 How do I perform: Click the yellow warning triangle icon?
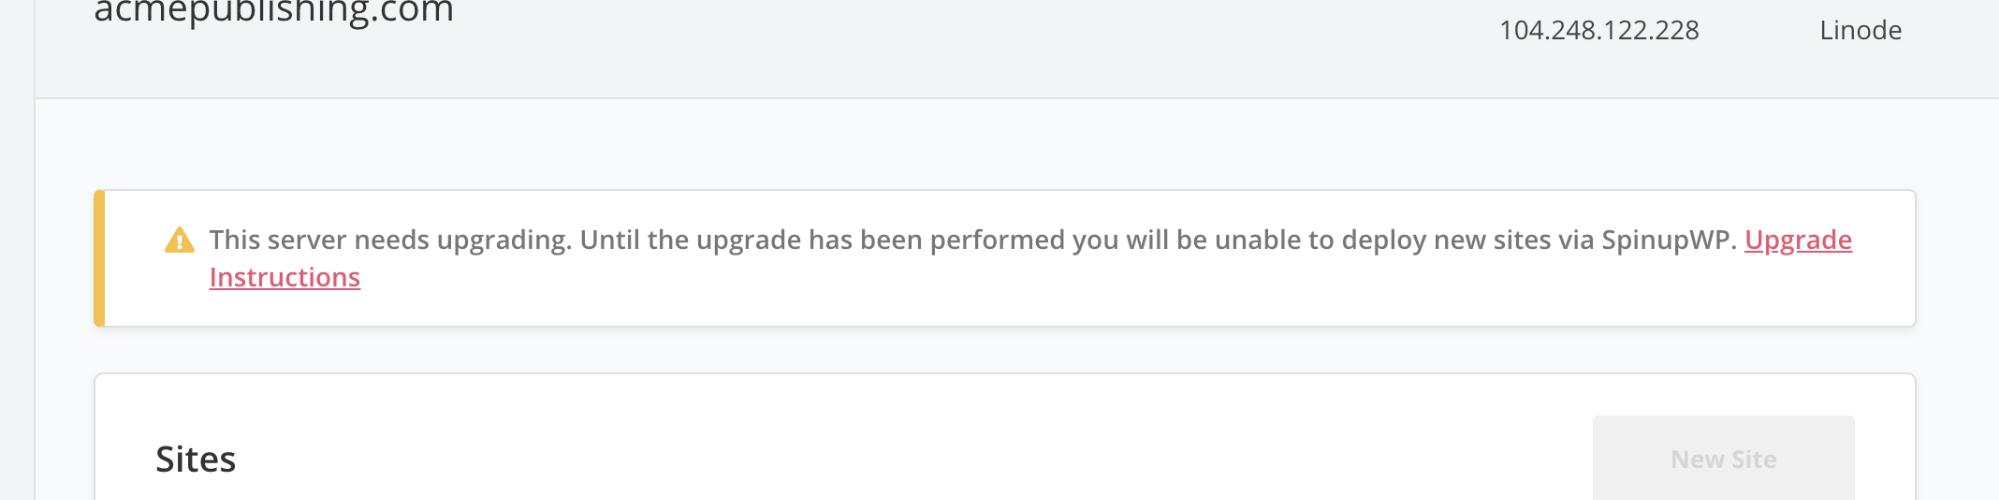179,240
